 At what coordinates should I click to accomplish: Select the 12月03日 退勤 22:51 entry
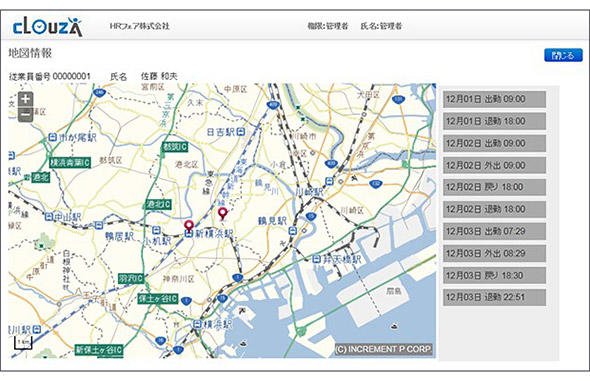[x=494, y=297]
